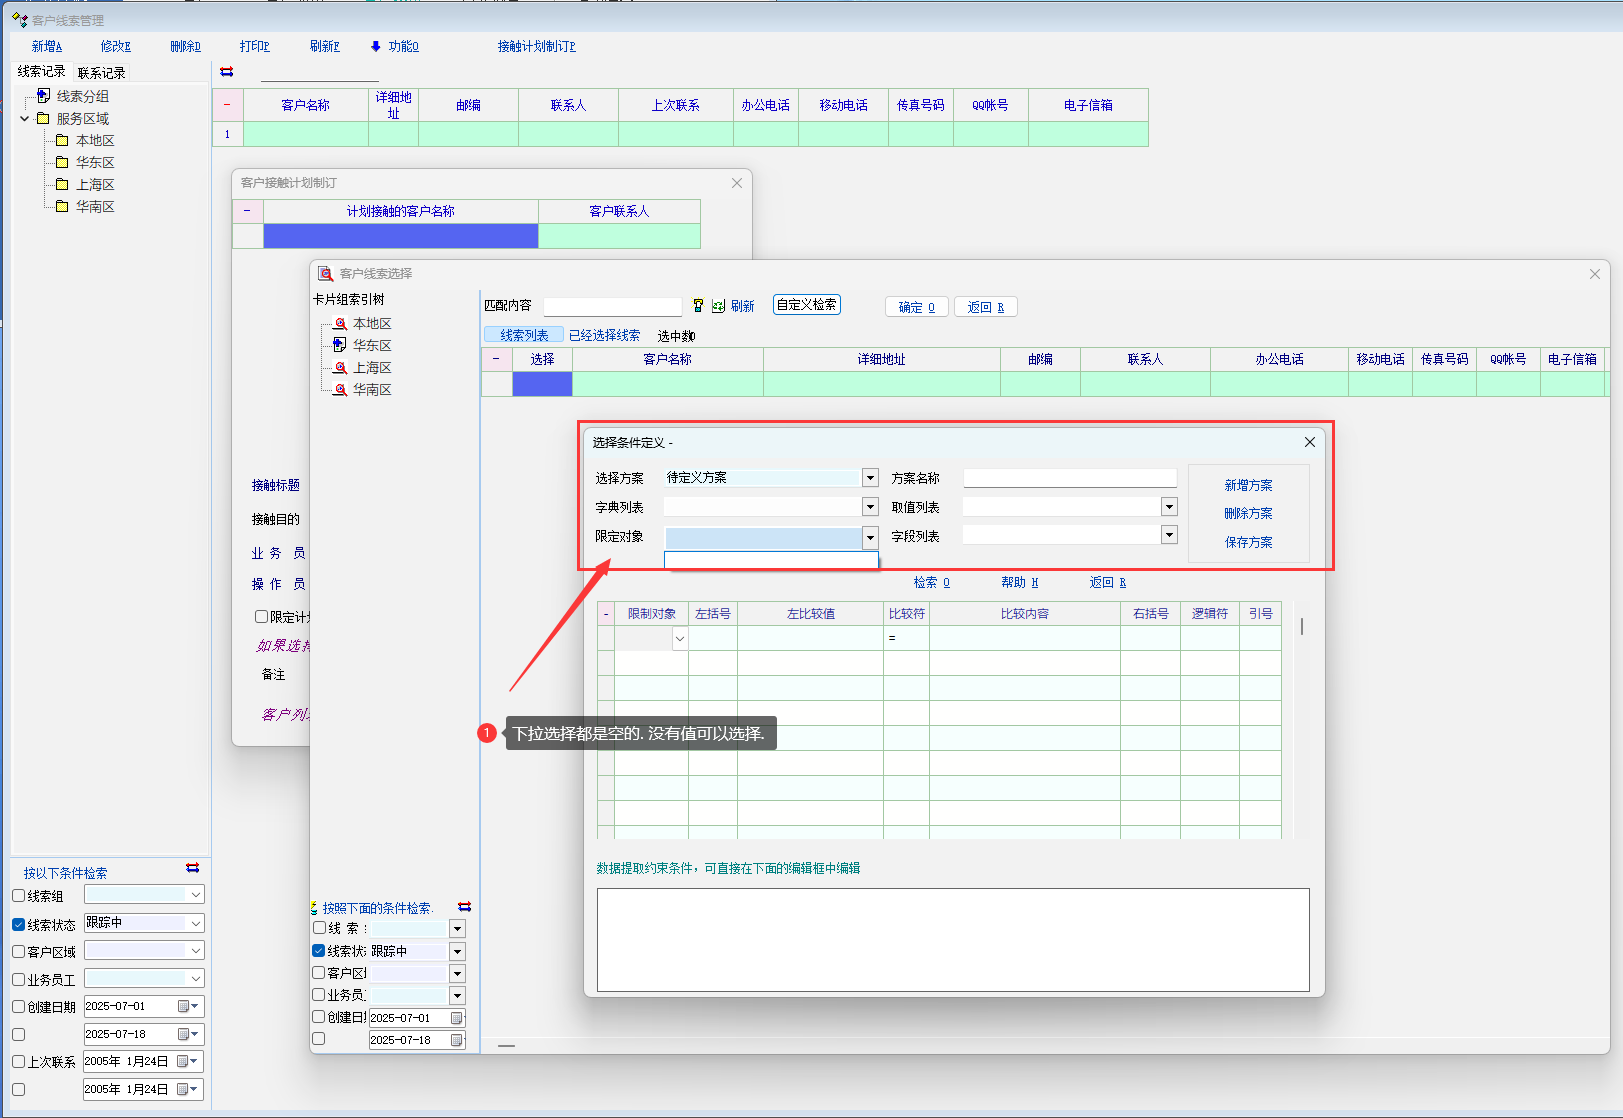The height and width of the screenshot is (1118, 1623).
Task: Click the 华东区 card icon in index tree
Action: [x=340, y=345]
